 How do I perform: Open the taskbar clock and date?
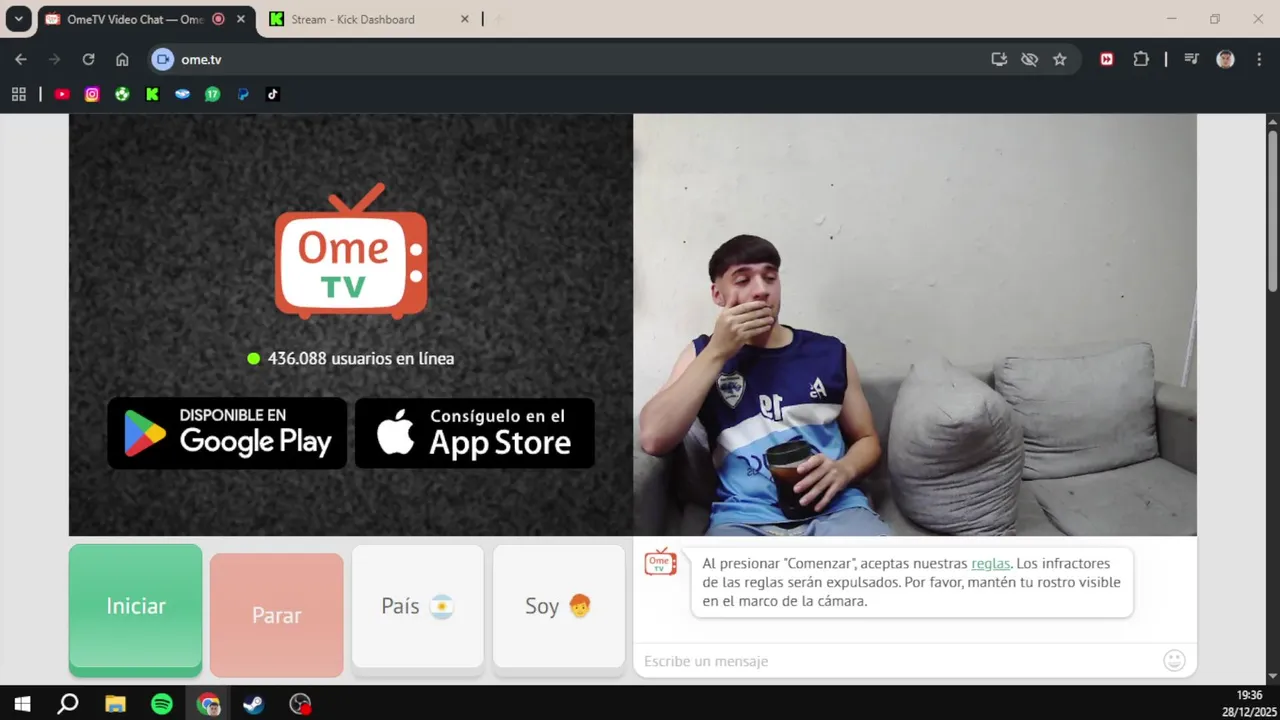point(1248,703)
